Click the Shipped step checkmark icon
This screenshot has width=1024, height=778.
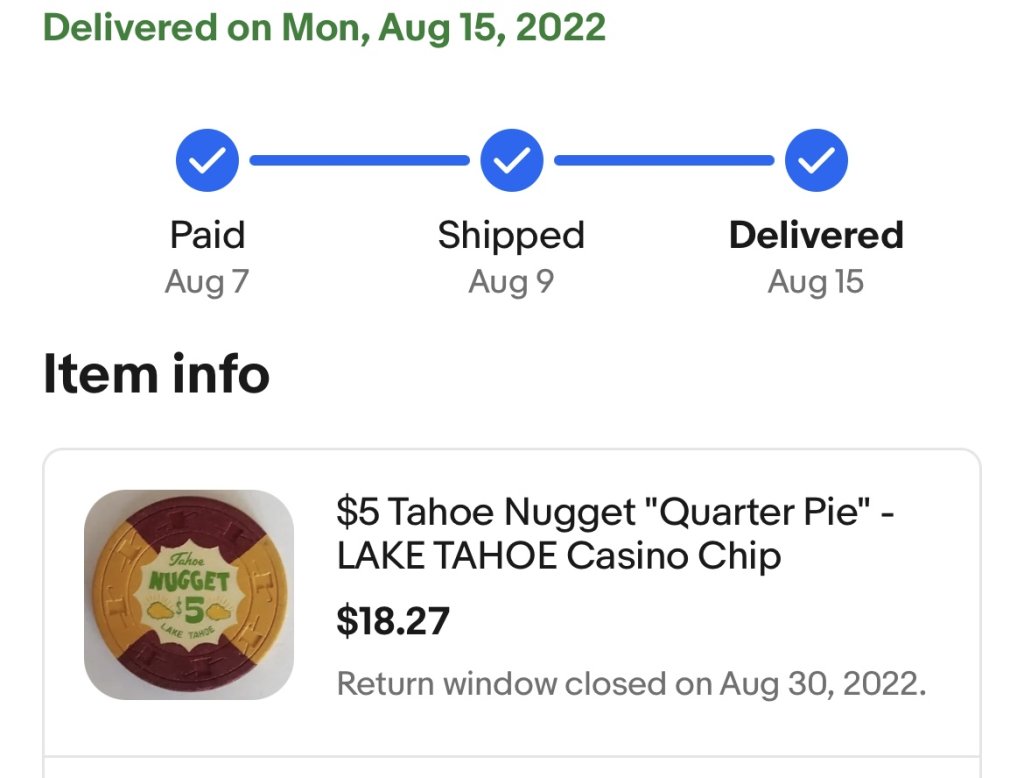click(x=511, y=160)
